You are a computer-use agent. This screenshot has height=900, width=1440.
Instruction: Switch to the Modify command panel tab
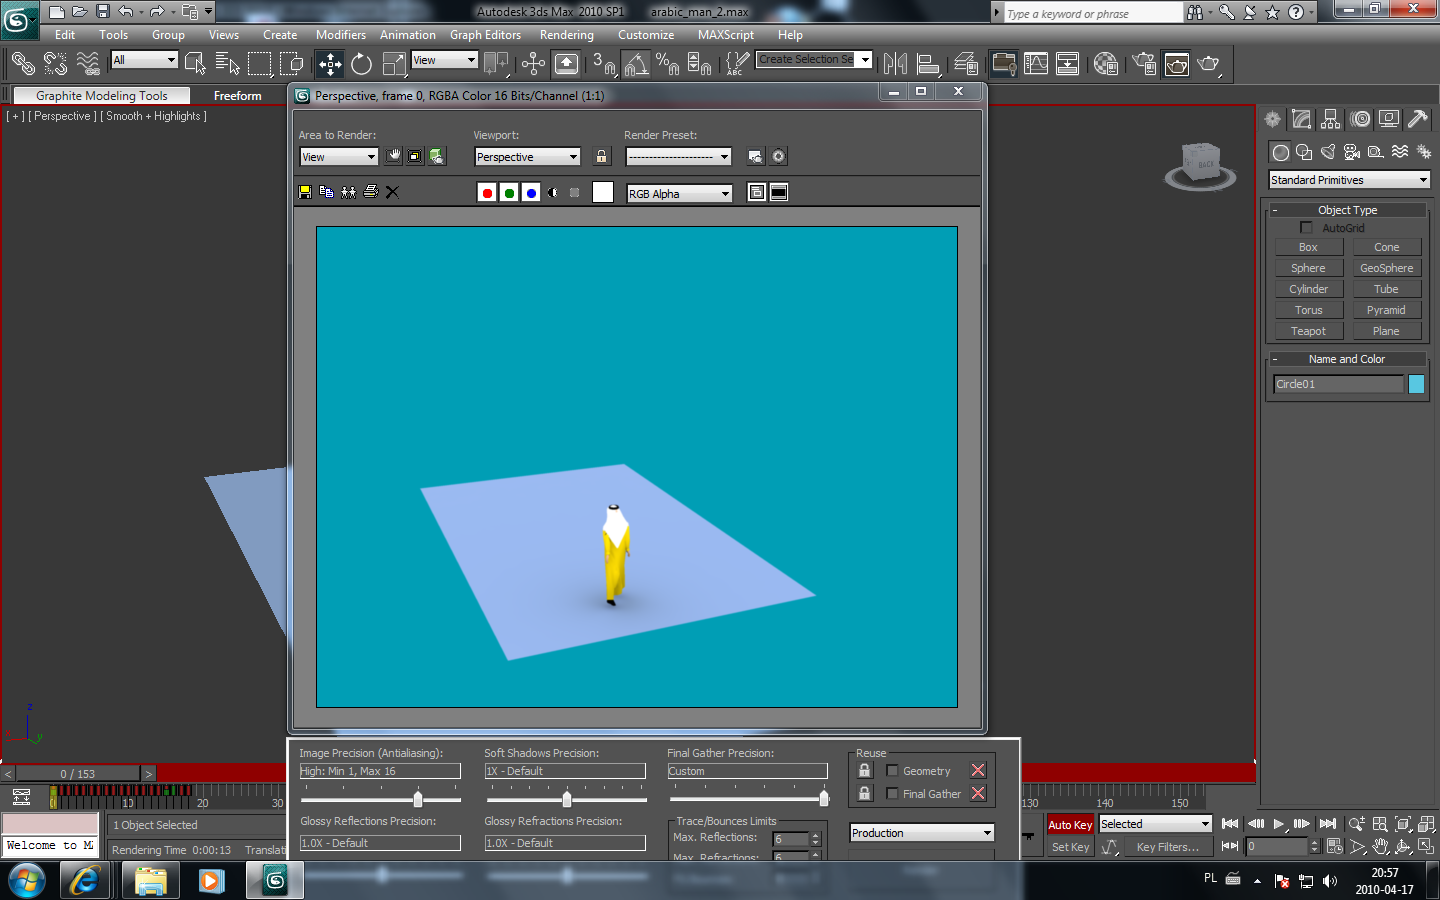click(x=1301, y=119)
